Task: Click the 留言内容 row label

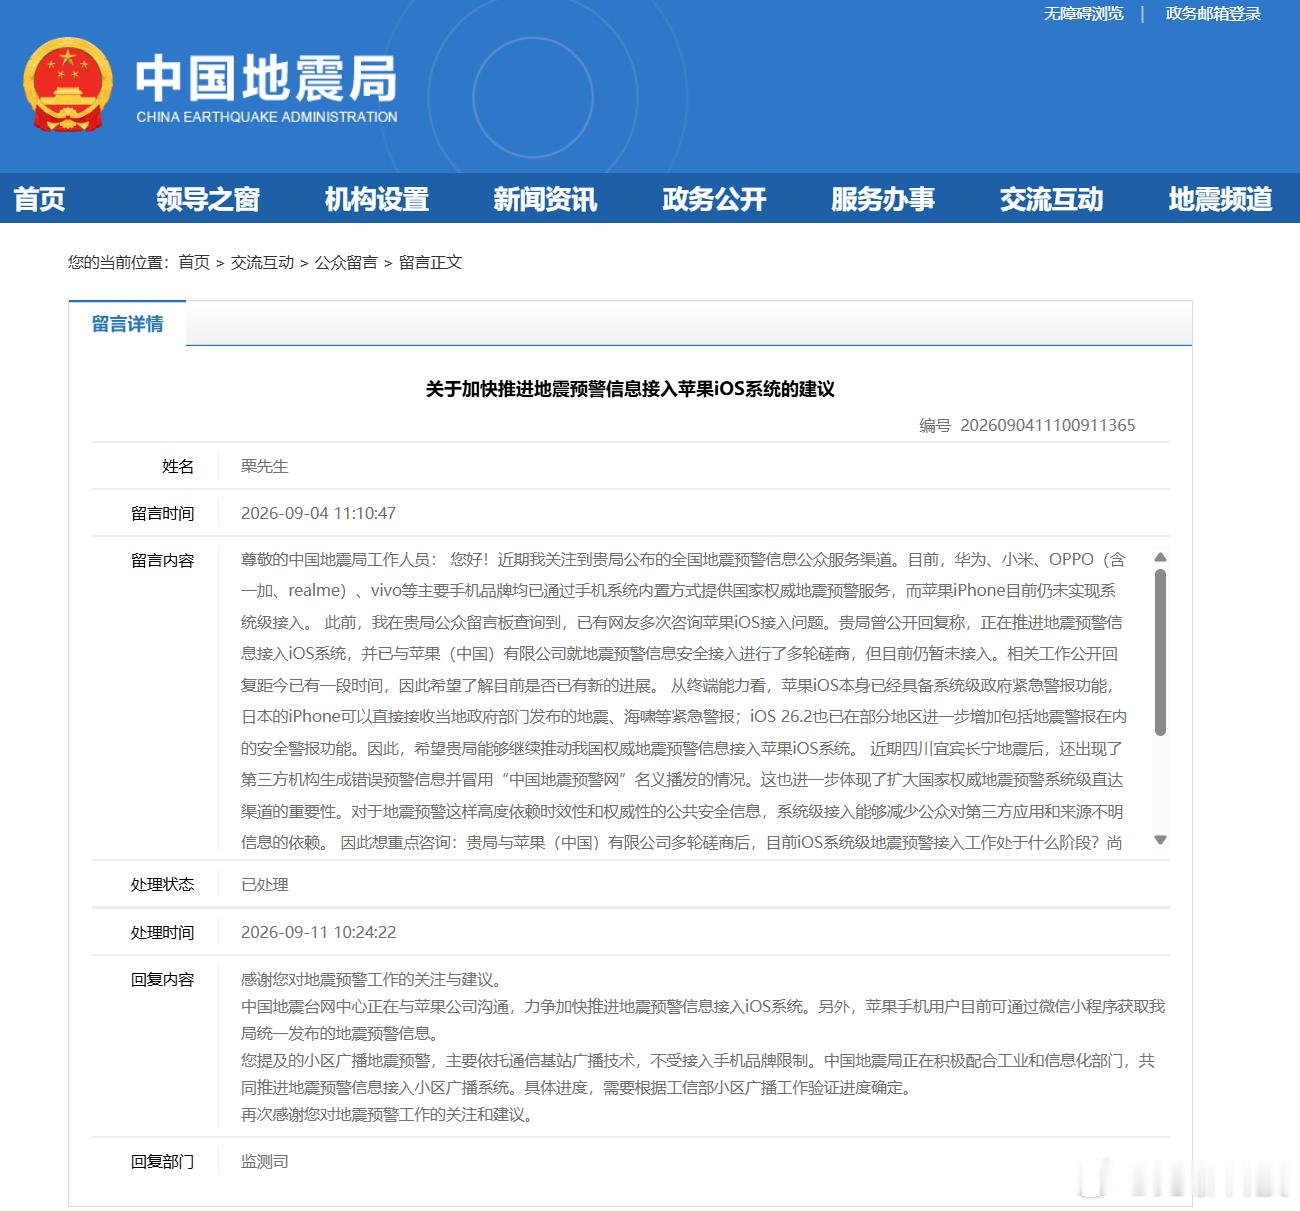Action: point(162,560)
